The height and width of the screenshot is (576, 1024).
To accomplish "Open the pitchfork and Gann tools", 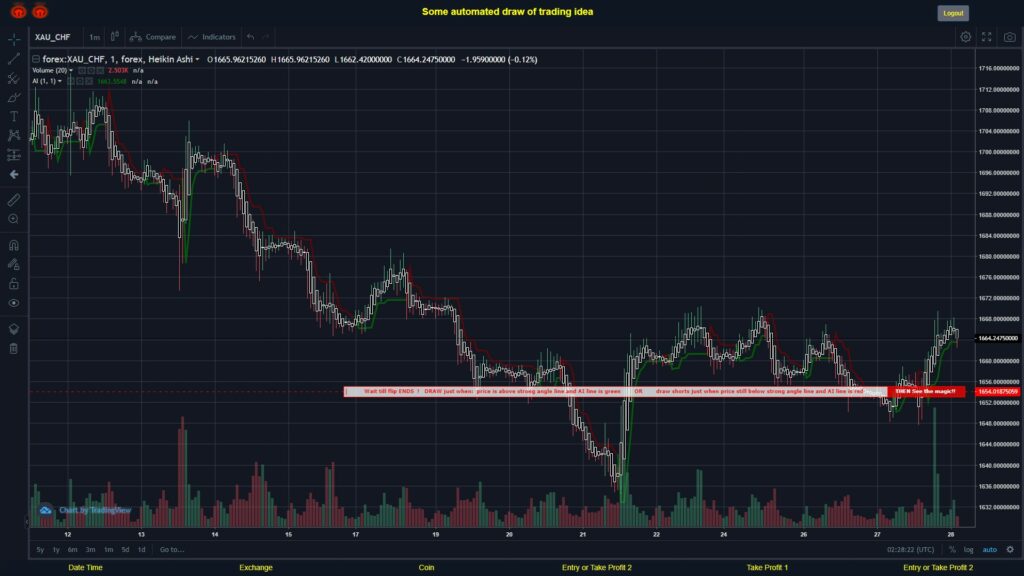I will [x=14, y=78].
